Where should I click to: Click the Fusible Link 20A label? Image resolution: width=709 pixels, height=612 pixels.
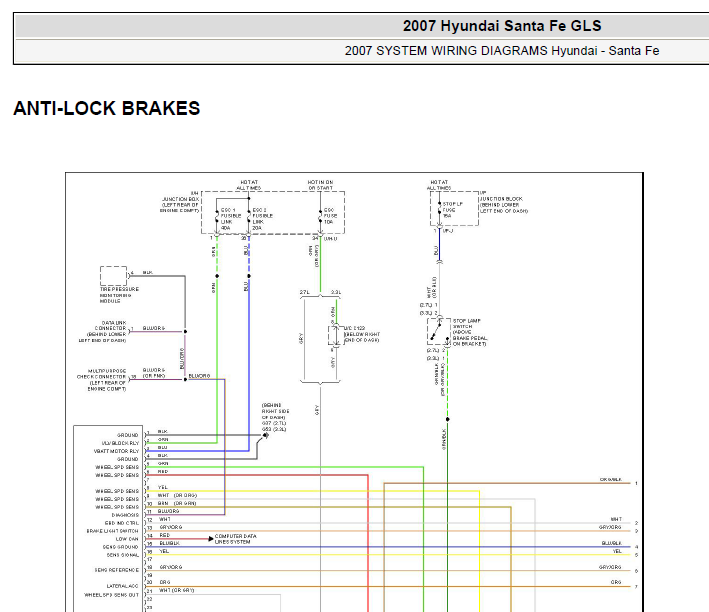pyautogui.click(x=262, y=219)
